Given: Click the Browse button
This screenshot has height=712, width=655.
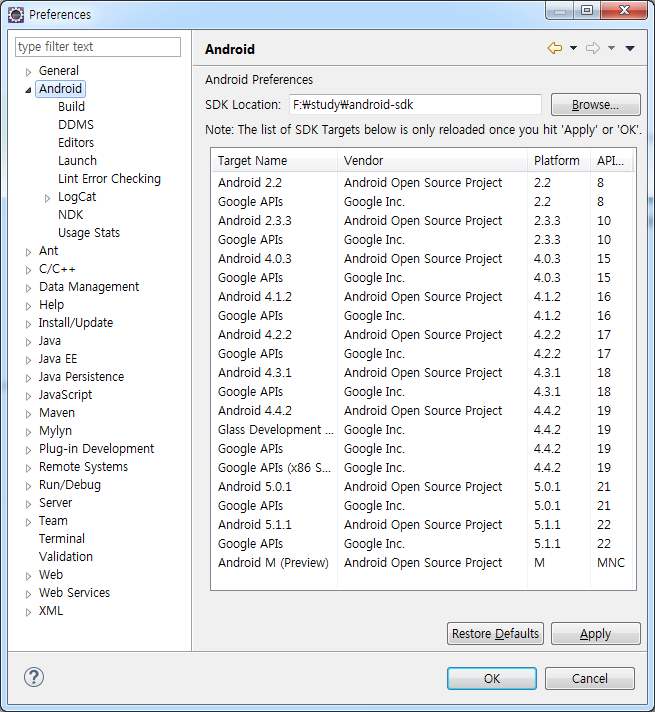Looking at the screenshot, I should 595,105.
